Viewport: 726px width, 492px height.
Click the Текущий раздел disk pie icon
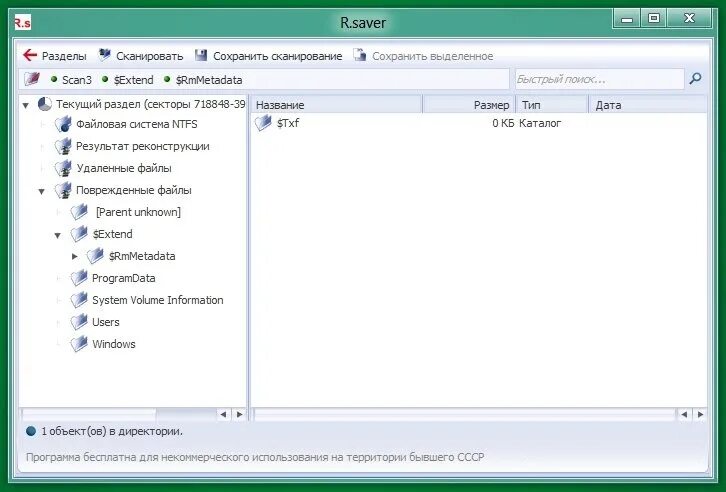pyautogui.click(x=44, y=104)
